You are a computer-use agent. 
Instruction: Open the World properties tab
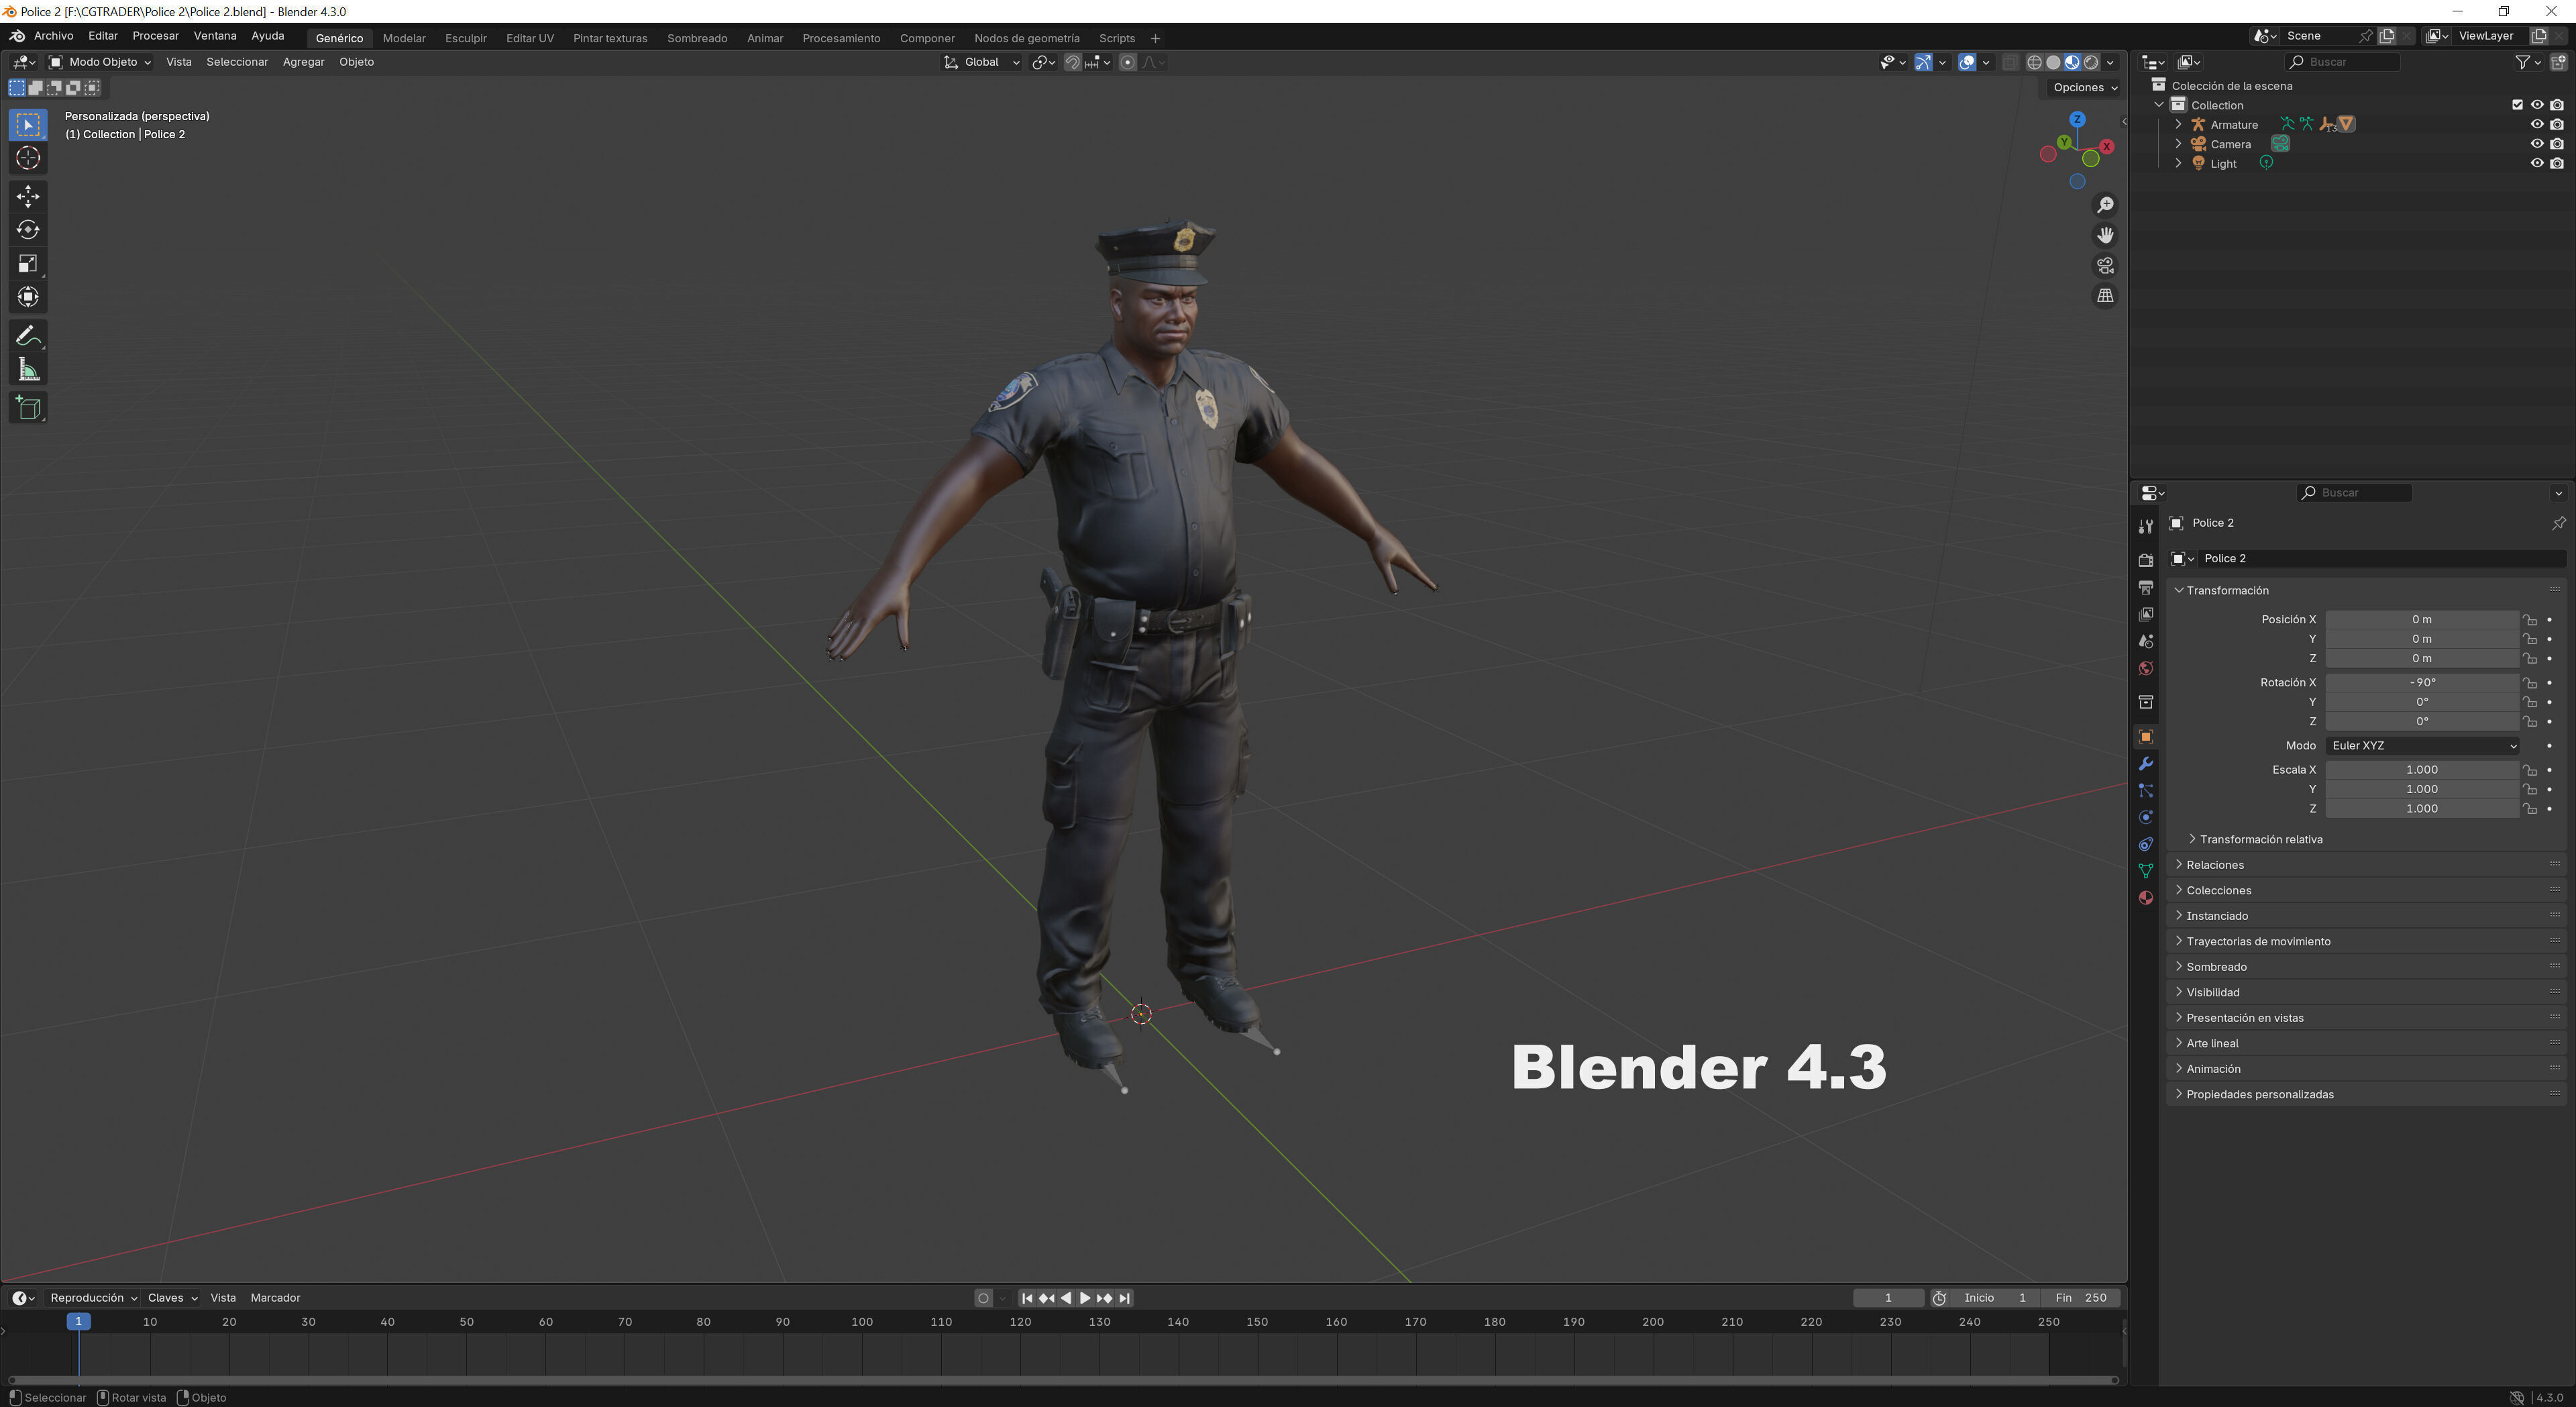(2145, 669)
